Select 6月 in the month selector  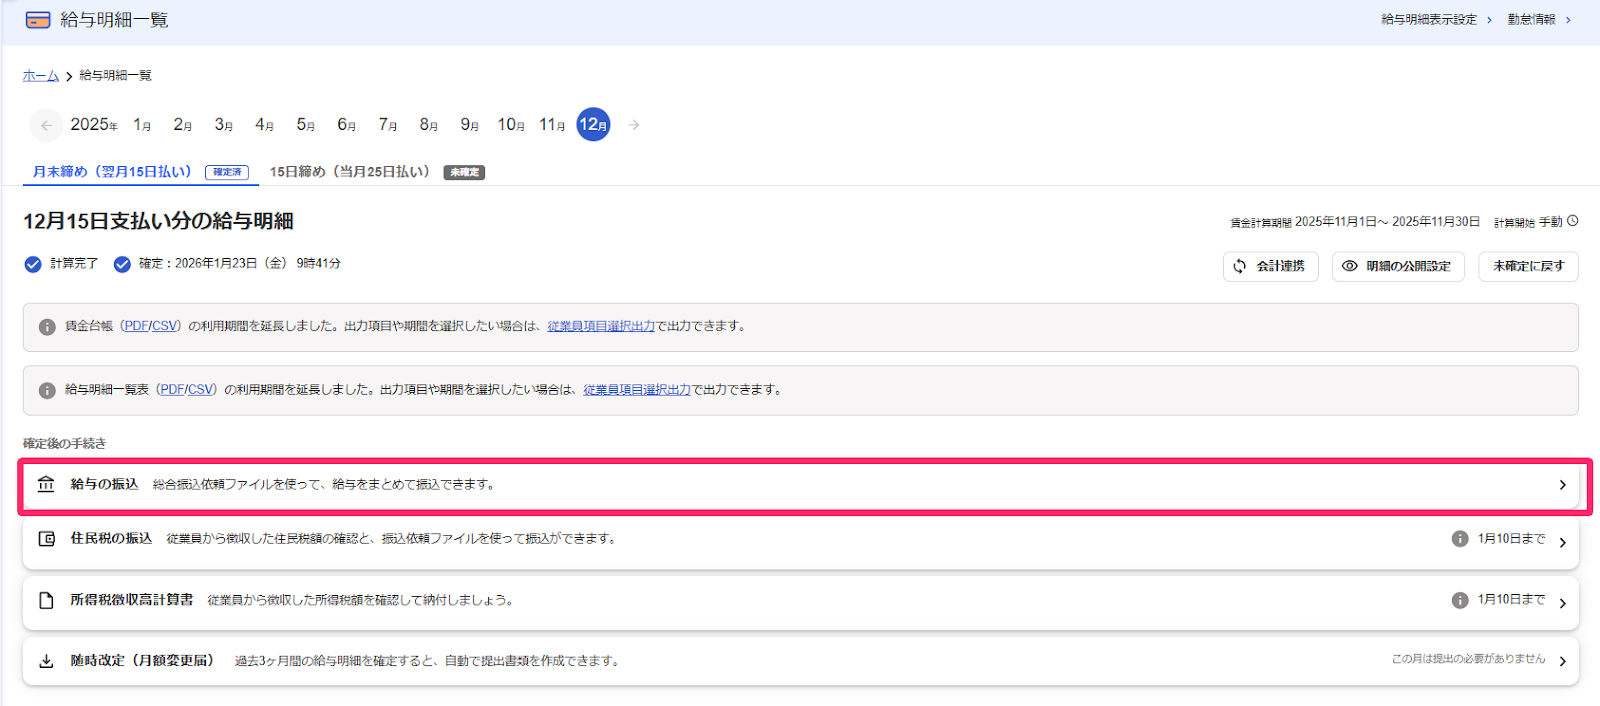pyautogui.click(x=347, y=125)
